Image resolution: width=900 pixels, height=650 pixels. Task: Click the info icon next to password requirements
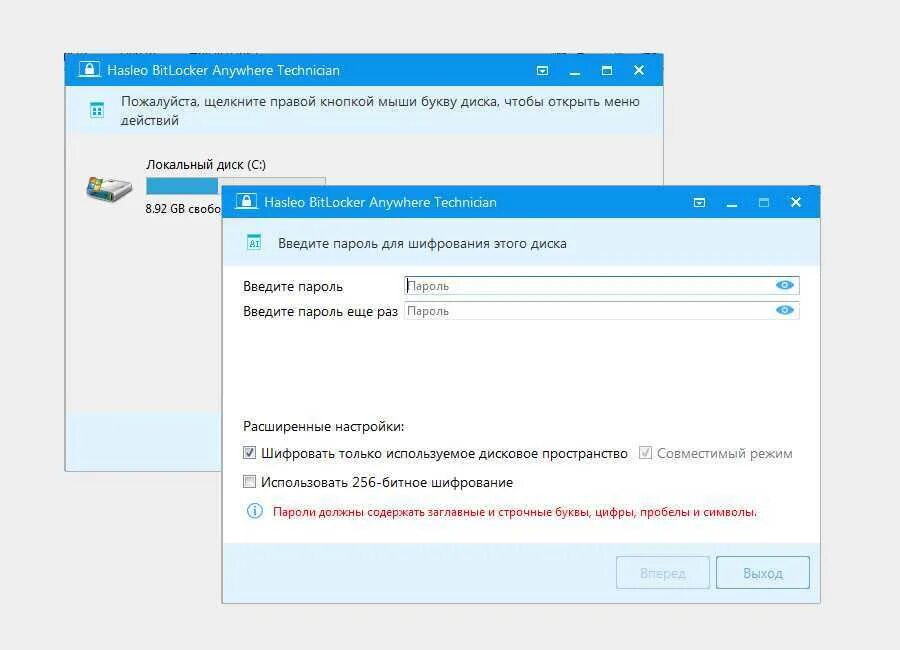point(255,510)
